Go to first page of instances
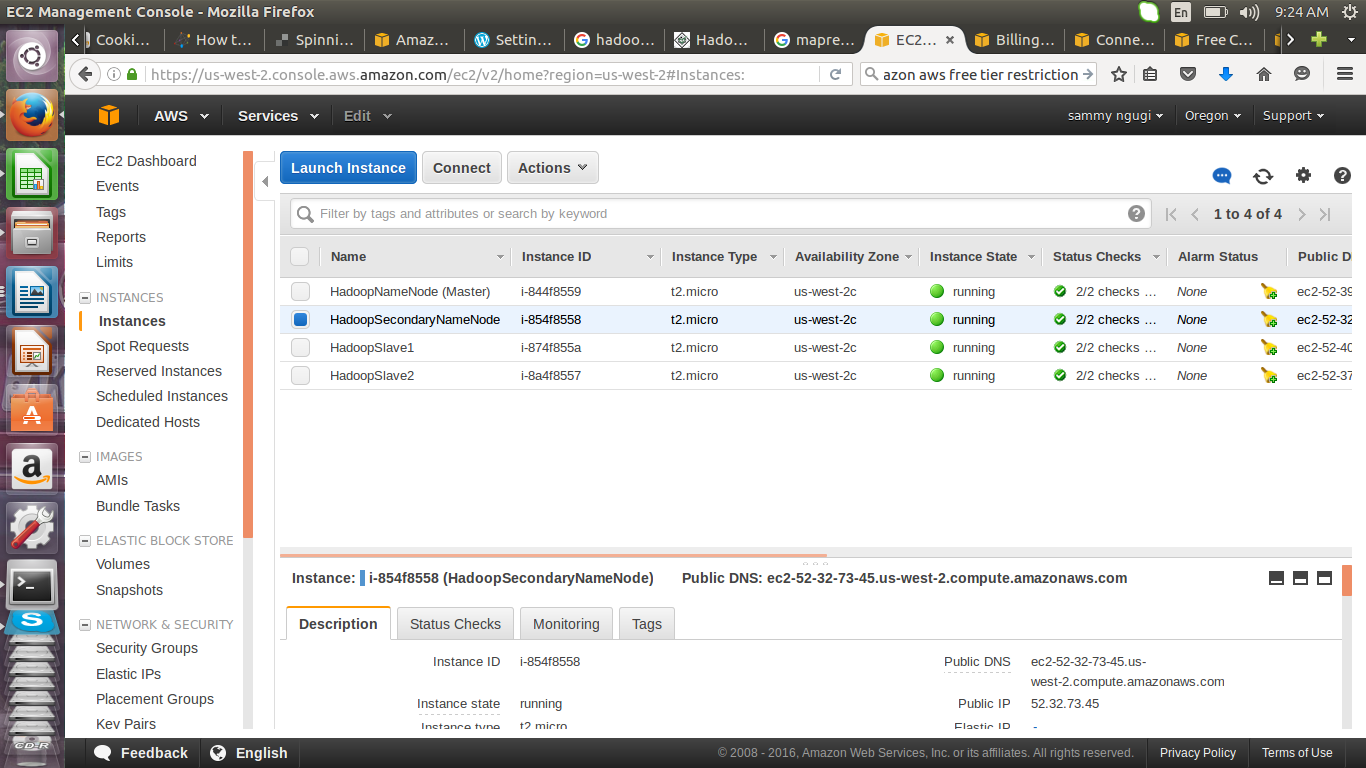Screen dimensions: 1366x768 pos(1171,214)
